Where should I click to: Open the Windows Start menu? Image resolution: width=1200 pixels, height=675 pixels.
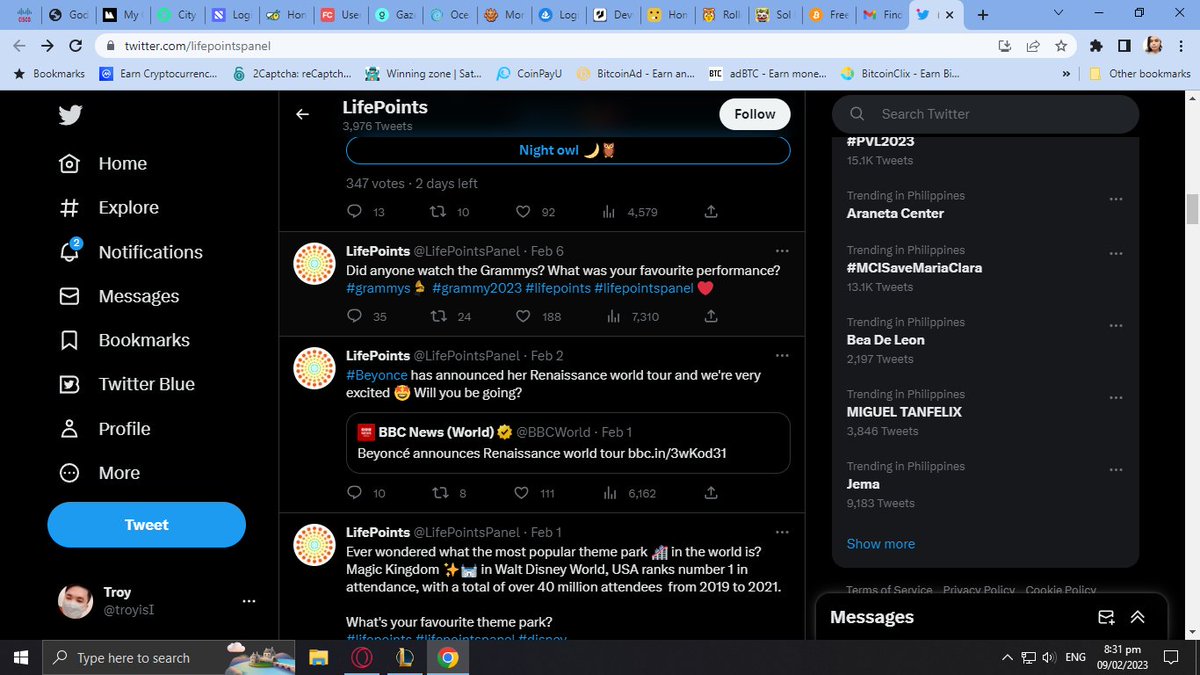coord(21,657)
